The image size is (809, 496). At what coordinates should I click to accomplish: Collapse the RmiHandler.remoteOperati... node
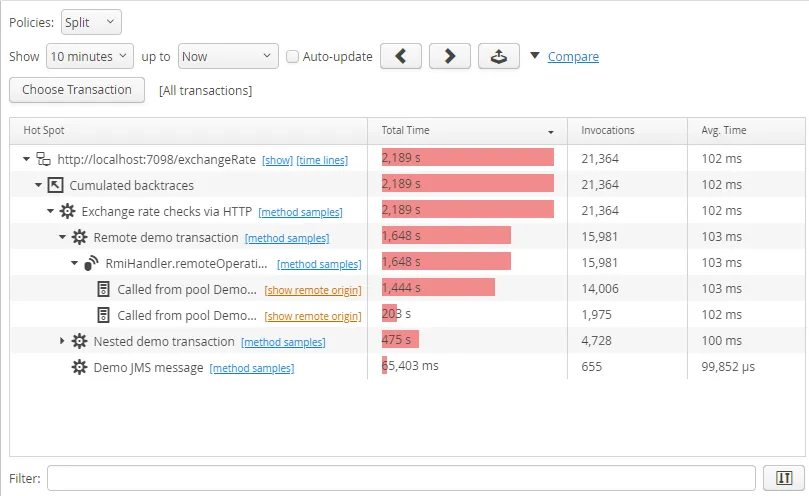(x=74, y=263)
